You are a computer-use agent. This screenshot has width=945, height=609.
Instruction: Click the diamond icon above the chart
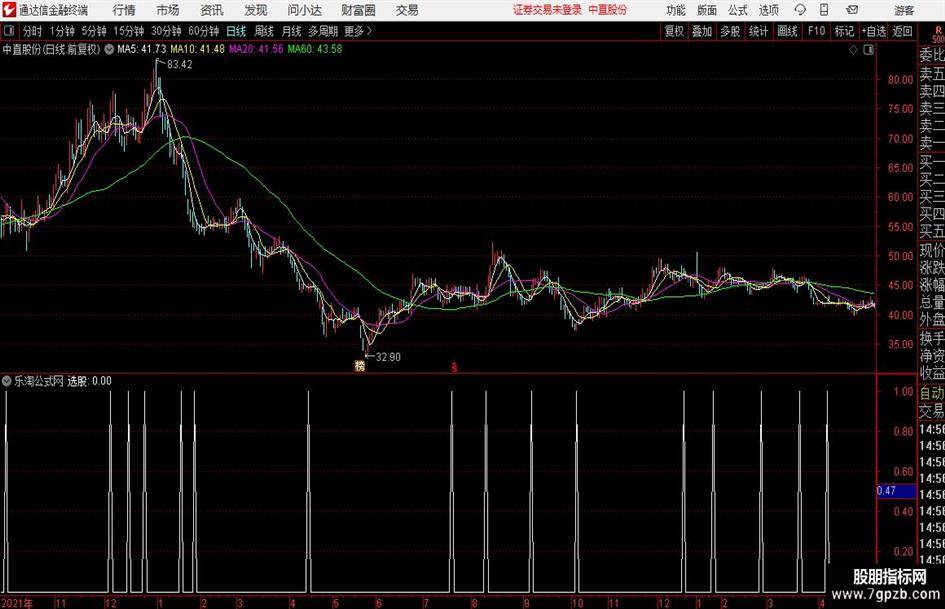853,49
